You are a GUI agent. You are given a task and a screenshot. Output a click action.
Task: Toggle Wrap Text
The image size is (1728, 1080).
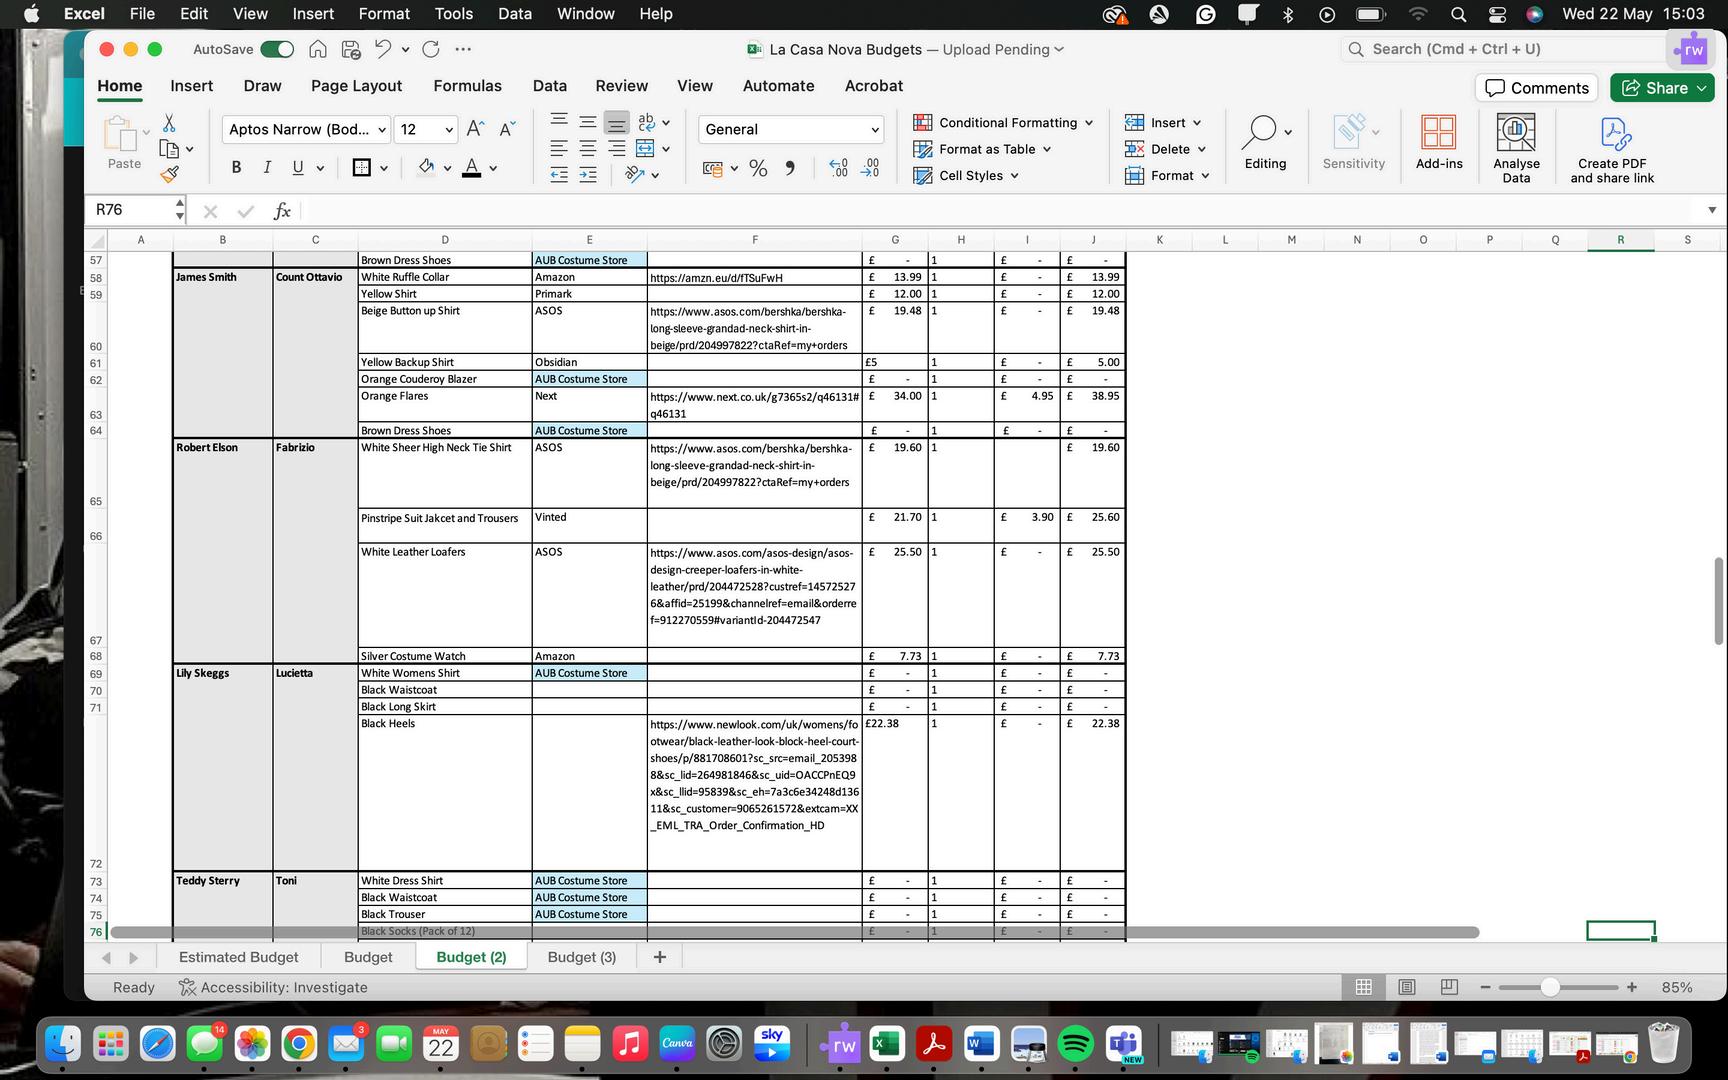pos(647,122)
